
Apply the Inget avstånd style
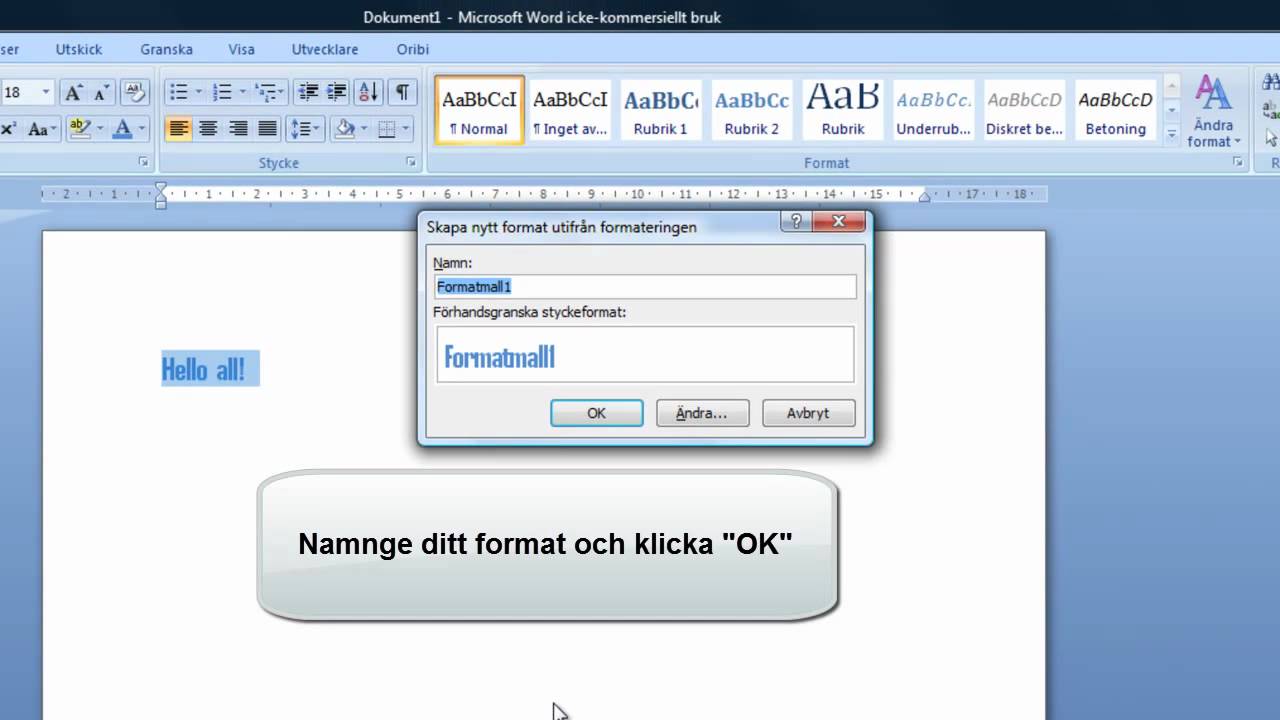(x=570, y=110)
